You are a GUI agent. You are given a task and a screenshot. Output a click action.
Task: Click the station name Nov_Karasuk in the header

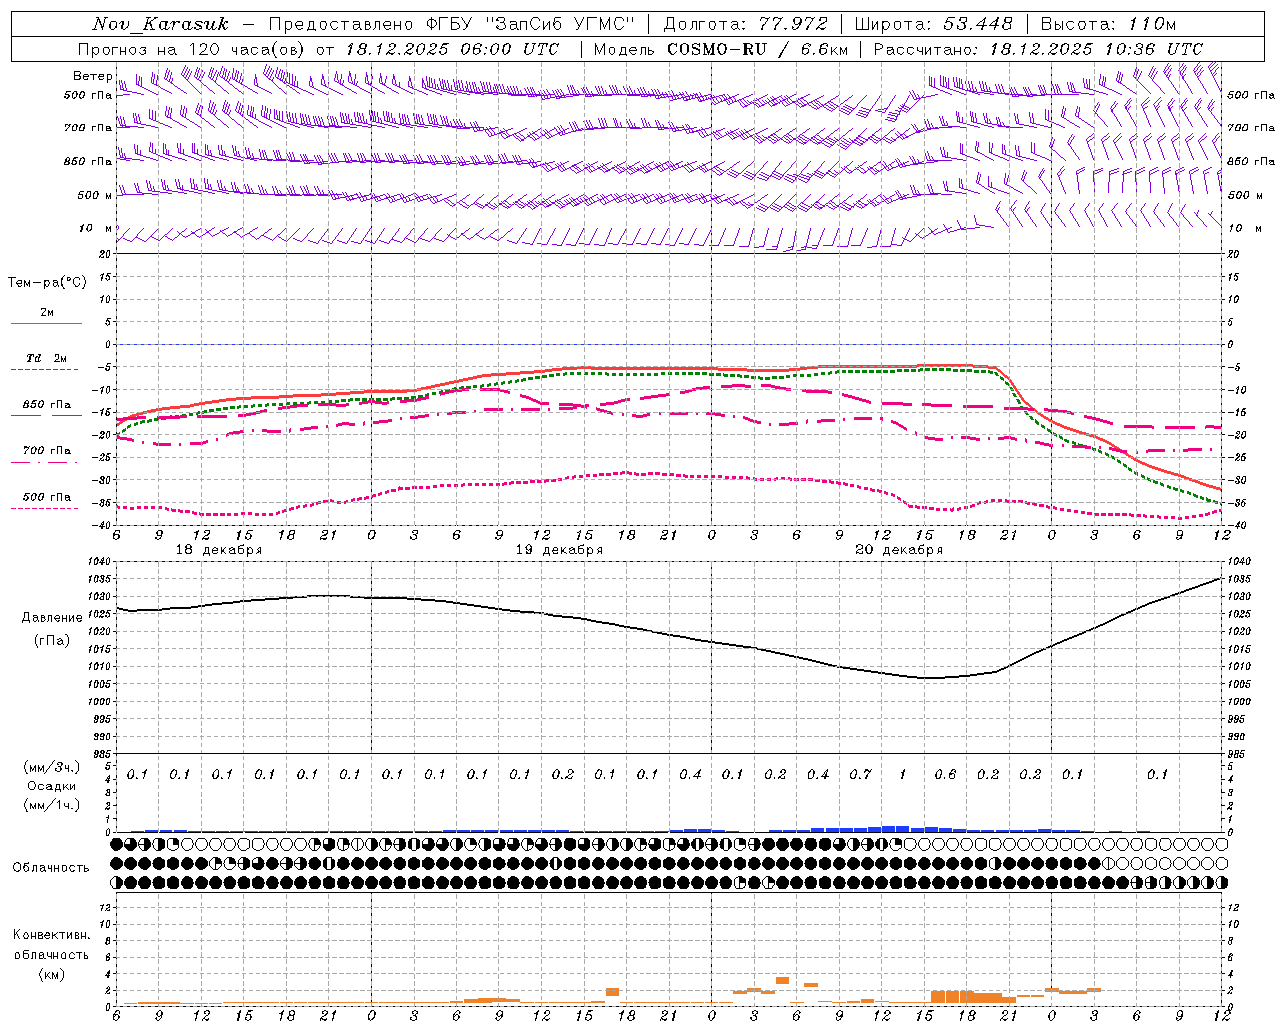160,24
